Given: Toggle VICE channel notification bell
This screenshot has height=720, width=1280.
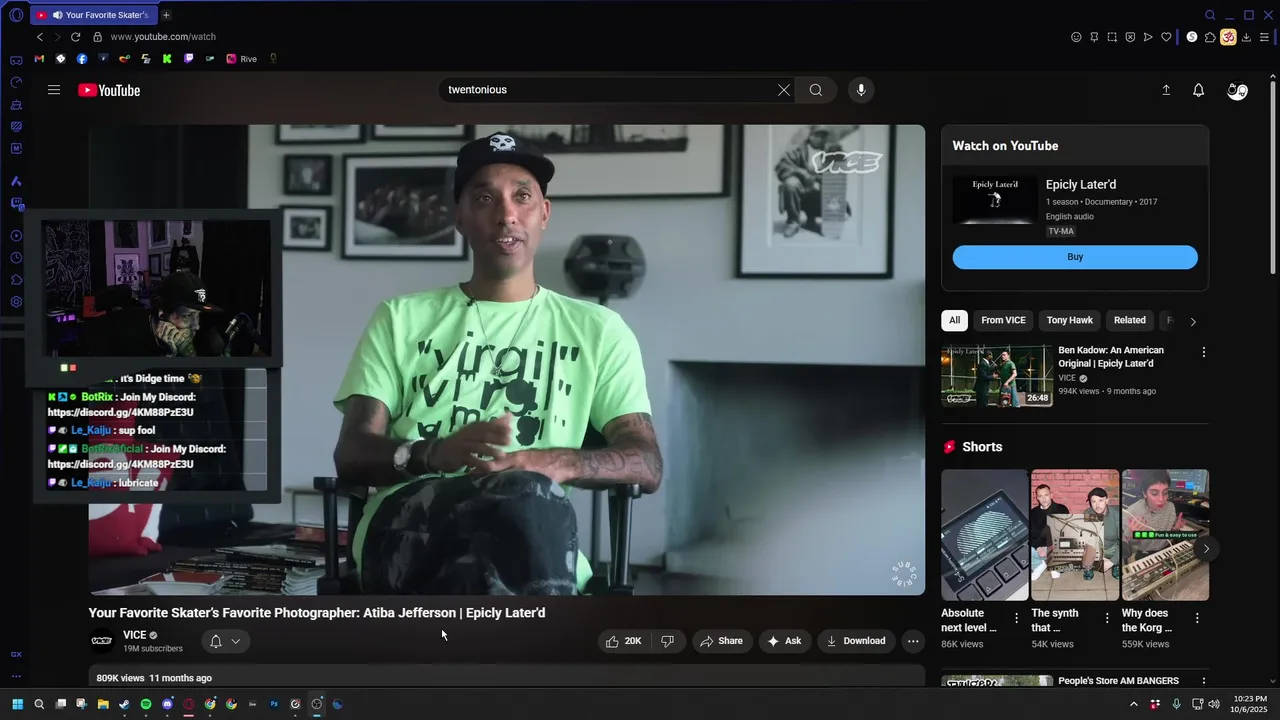Looking at the screenshot, I should [x=215, y=641].
